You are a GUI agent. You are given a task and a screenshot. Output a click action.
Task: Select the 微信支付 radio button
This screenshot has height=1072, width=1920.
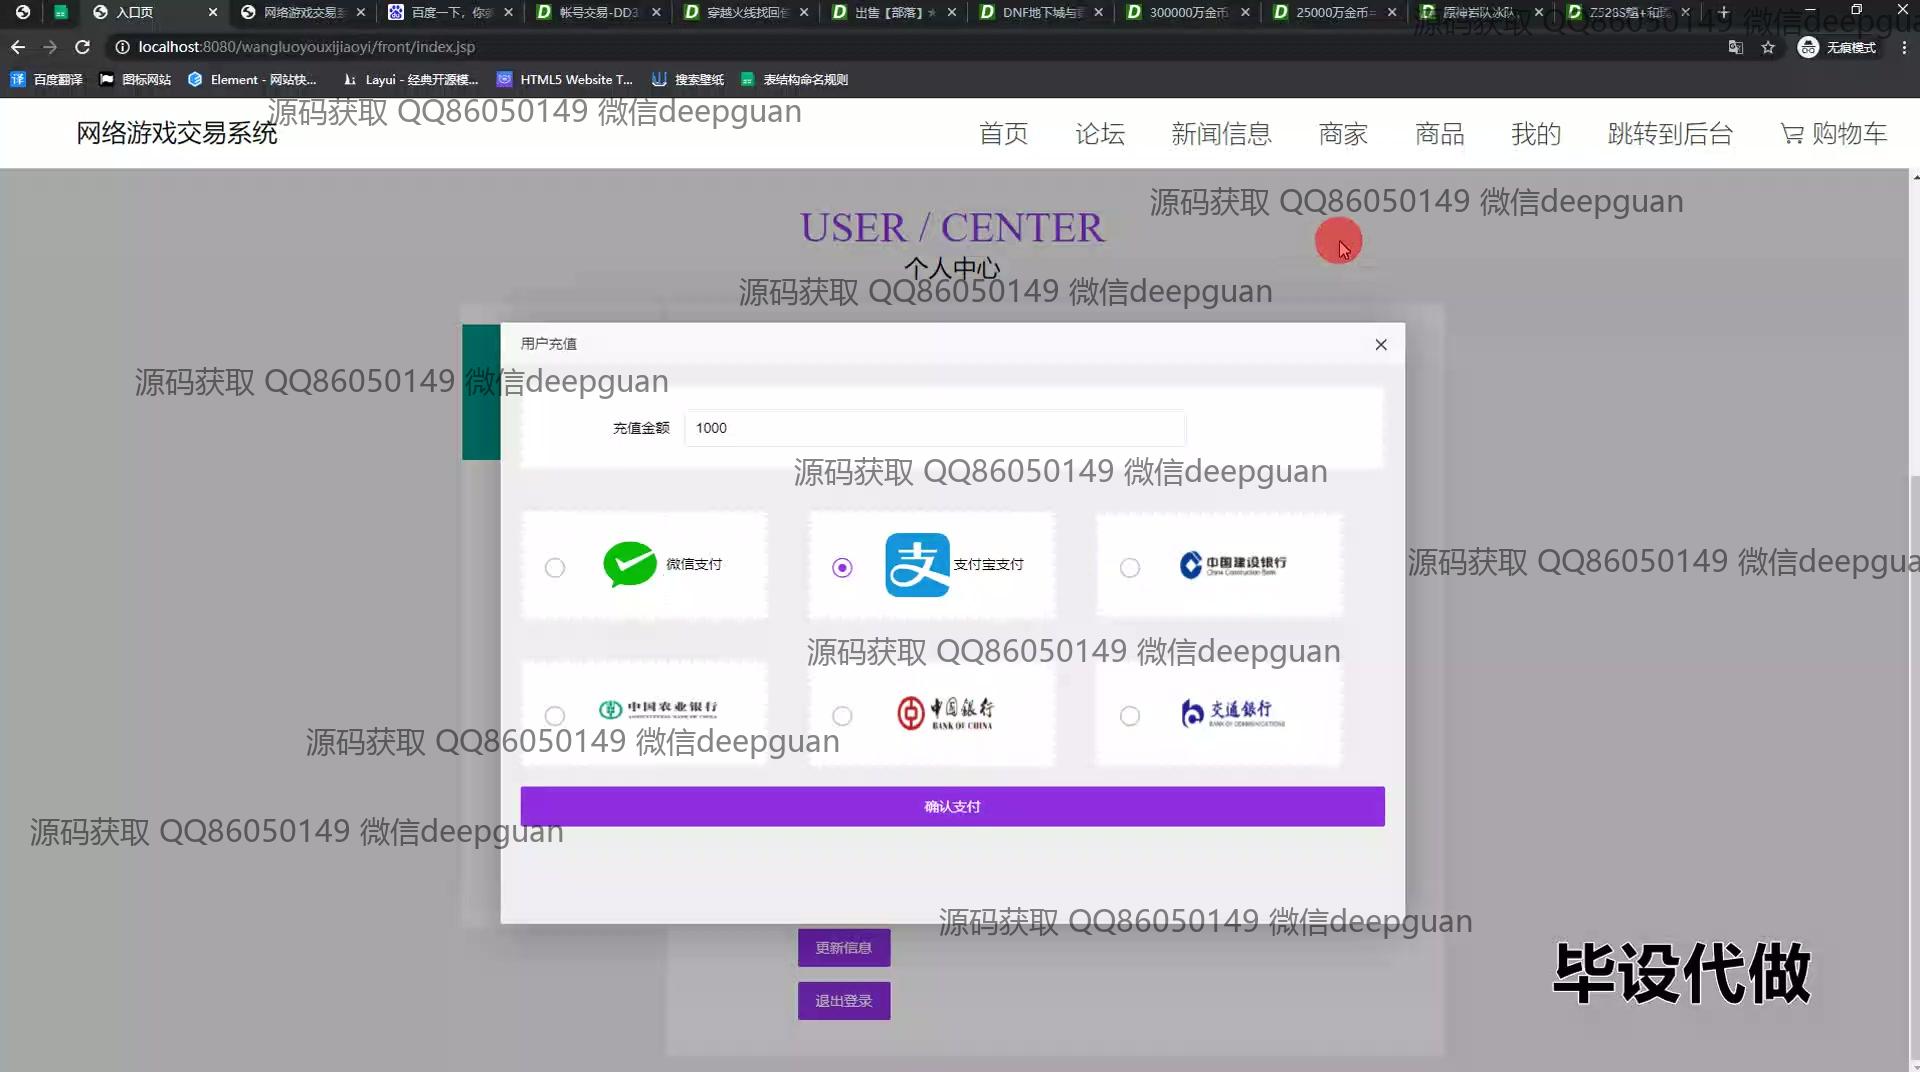coord(555,568)
